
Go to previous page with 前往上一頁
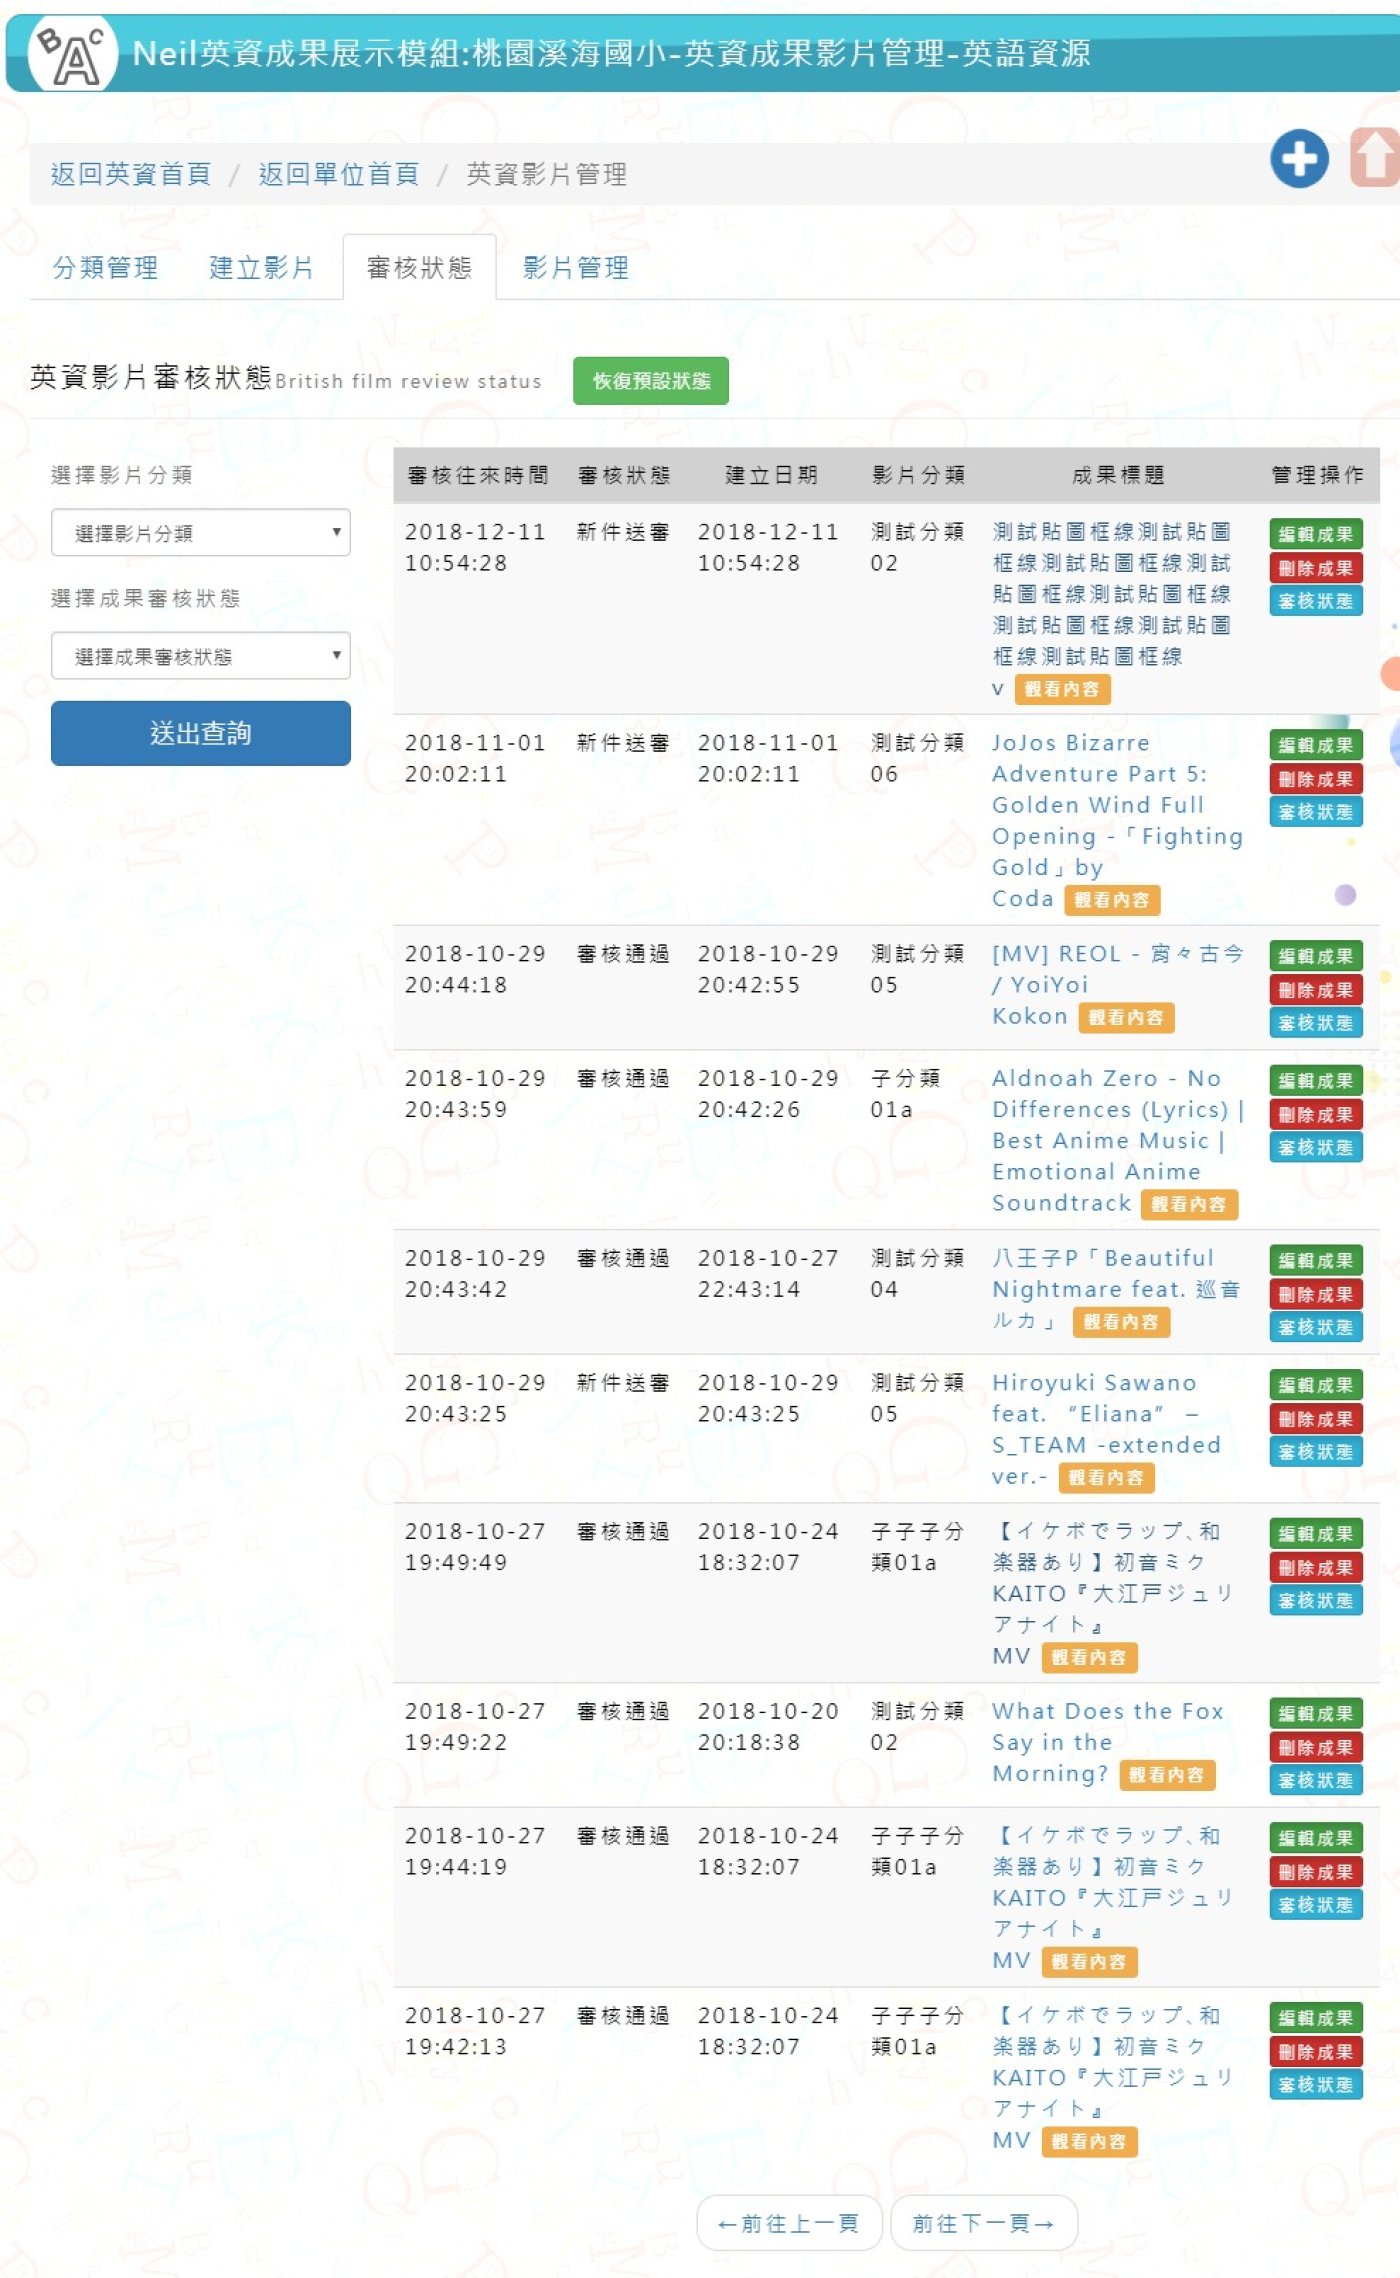[x=788, y=2223]
